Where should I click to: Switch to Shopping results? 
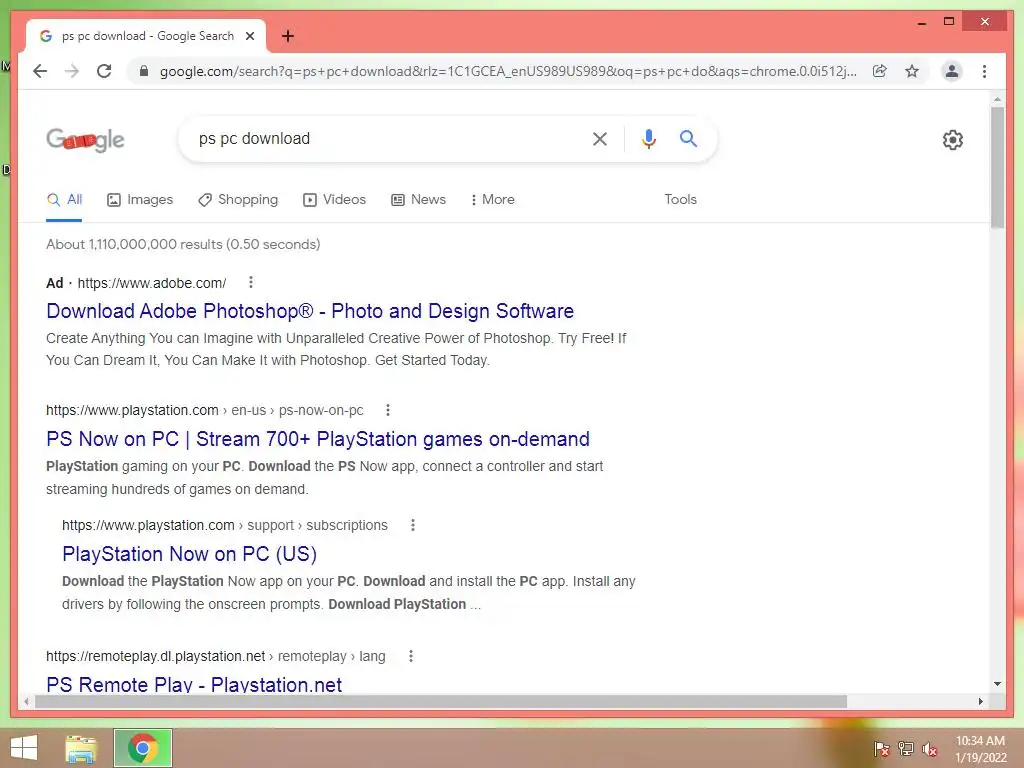pos(238,199)
